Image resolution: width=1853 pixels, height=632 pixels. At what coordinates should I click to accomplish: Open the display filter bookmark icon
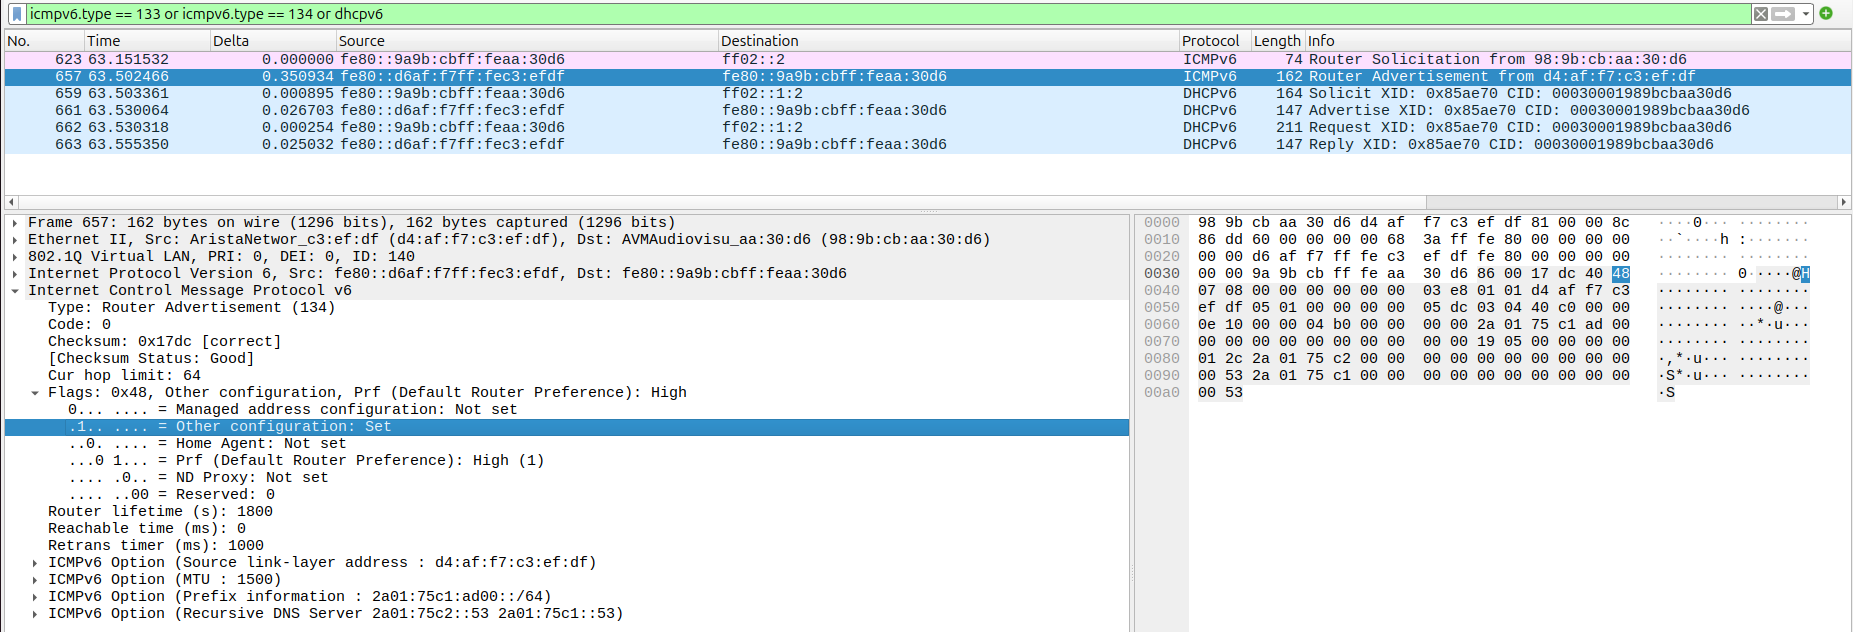(x=17, y=14)
